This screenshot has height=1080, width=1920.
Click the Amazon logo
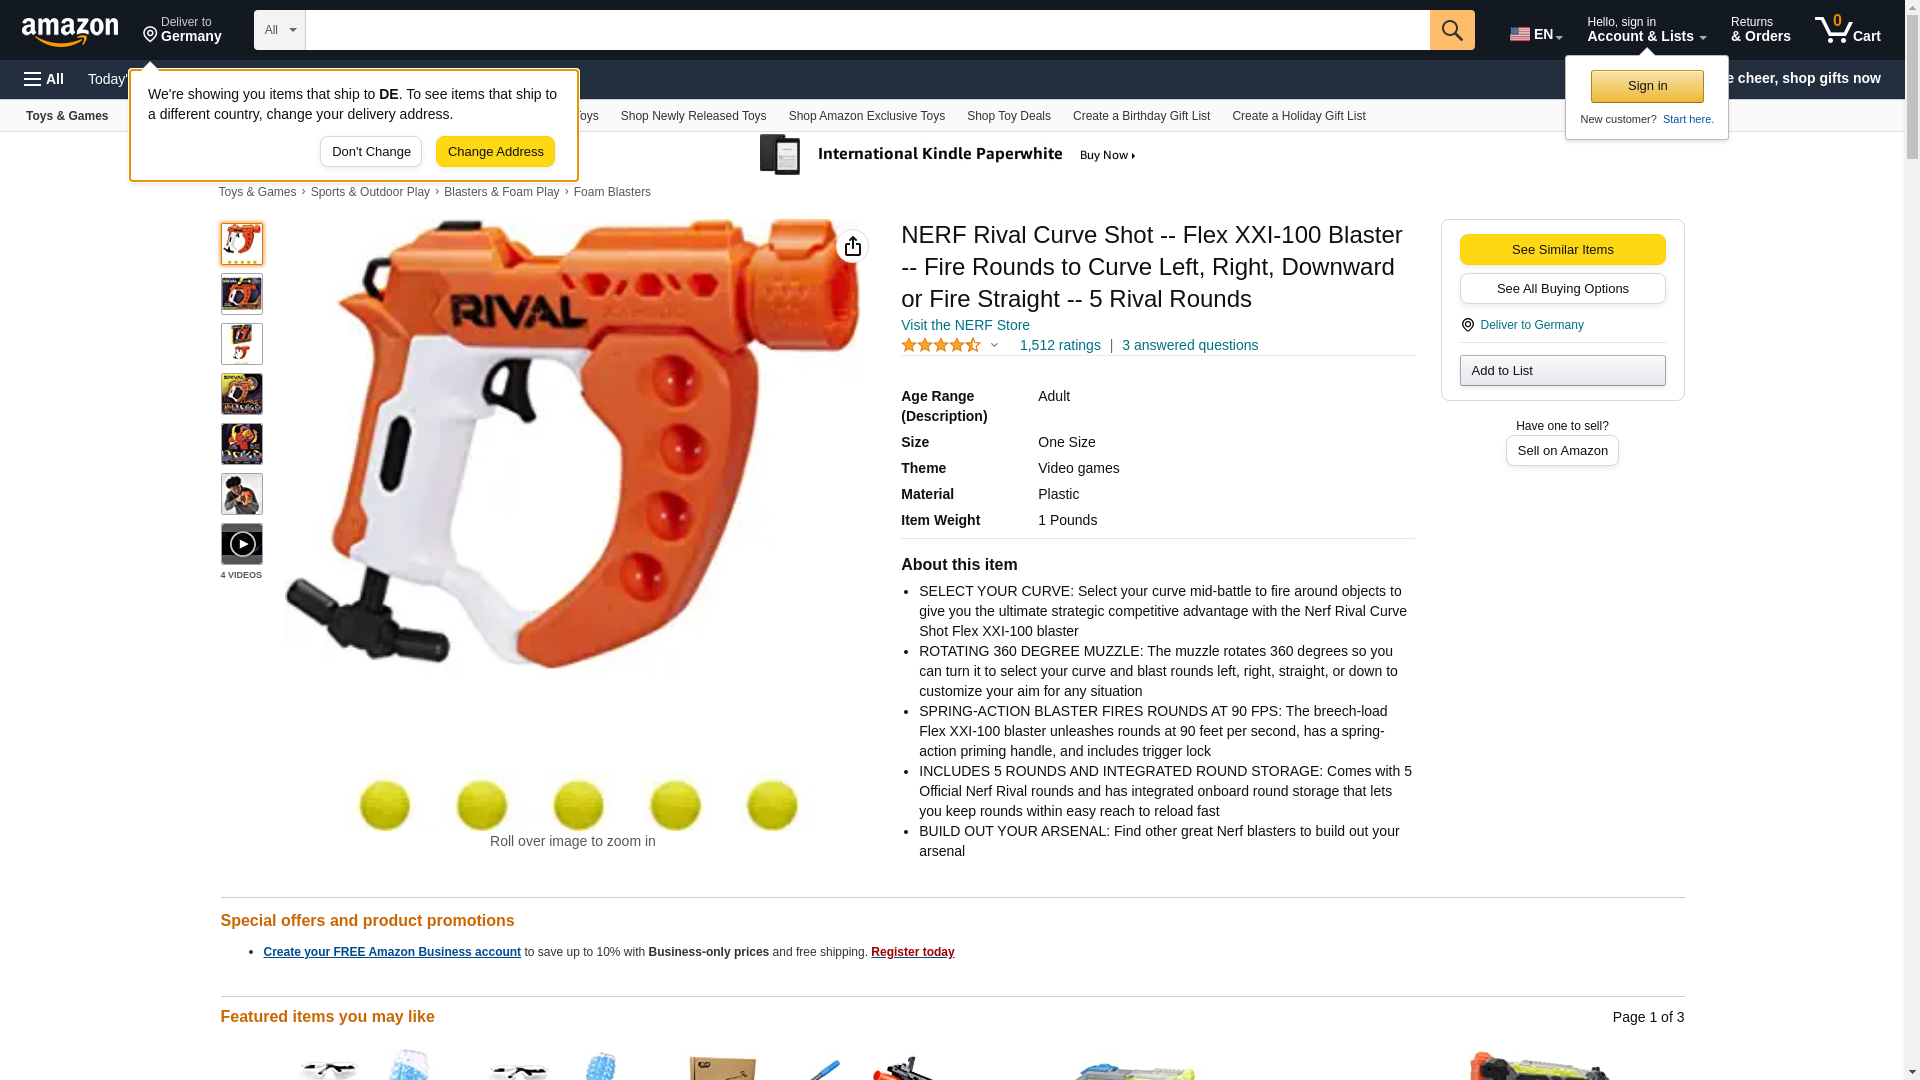70,31
